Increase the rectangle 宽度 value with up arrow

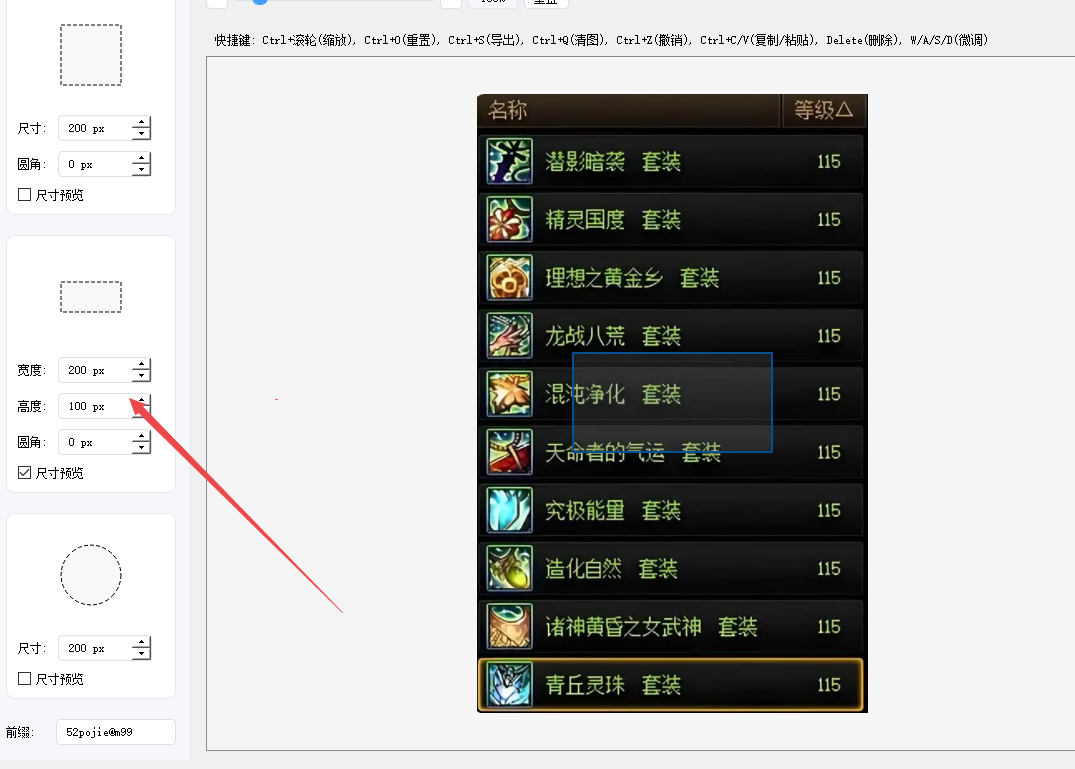click(141, 365)
